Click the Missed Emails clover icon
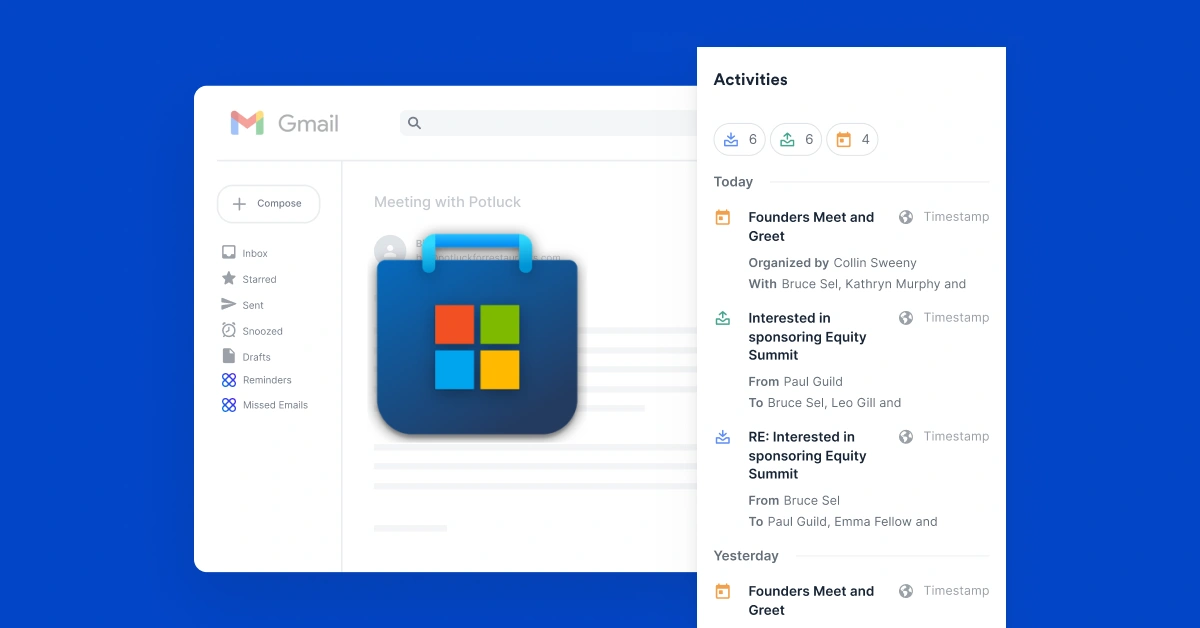The height and width of the screenshot is (628, 1200). coord(229,405)
